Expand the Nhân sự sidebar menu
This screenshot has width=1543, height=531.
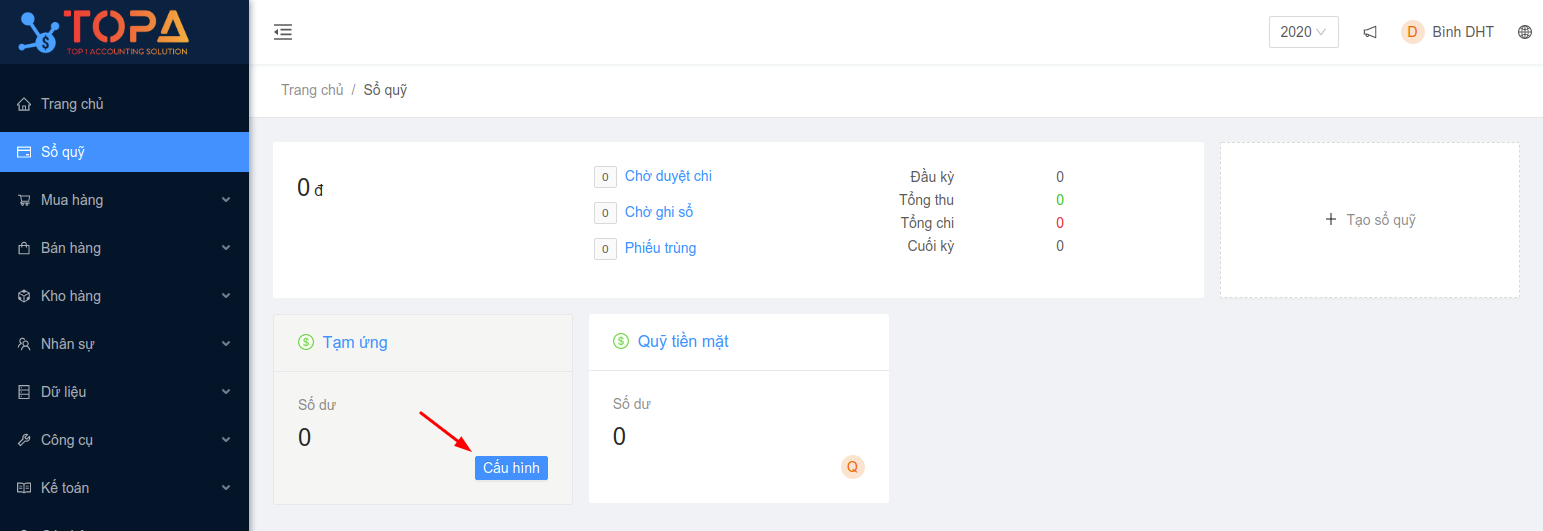[x=124, y=344]
